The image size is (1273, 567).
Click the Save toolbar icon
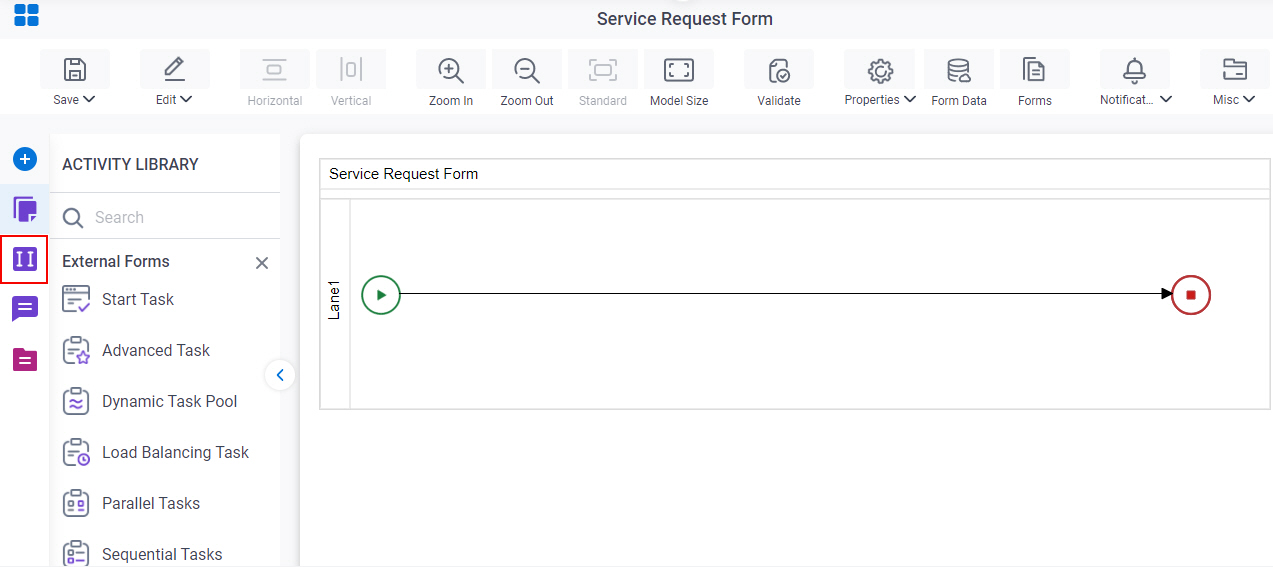pyautogui.click(x=75, y=69)
